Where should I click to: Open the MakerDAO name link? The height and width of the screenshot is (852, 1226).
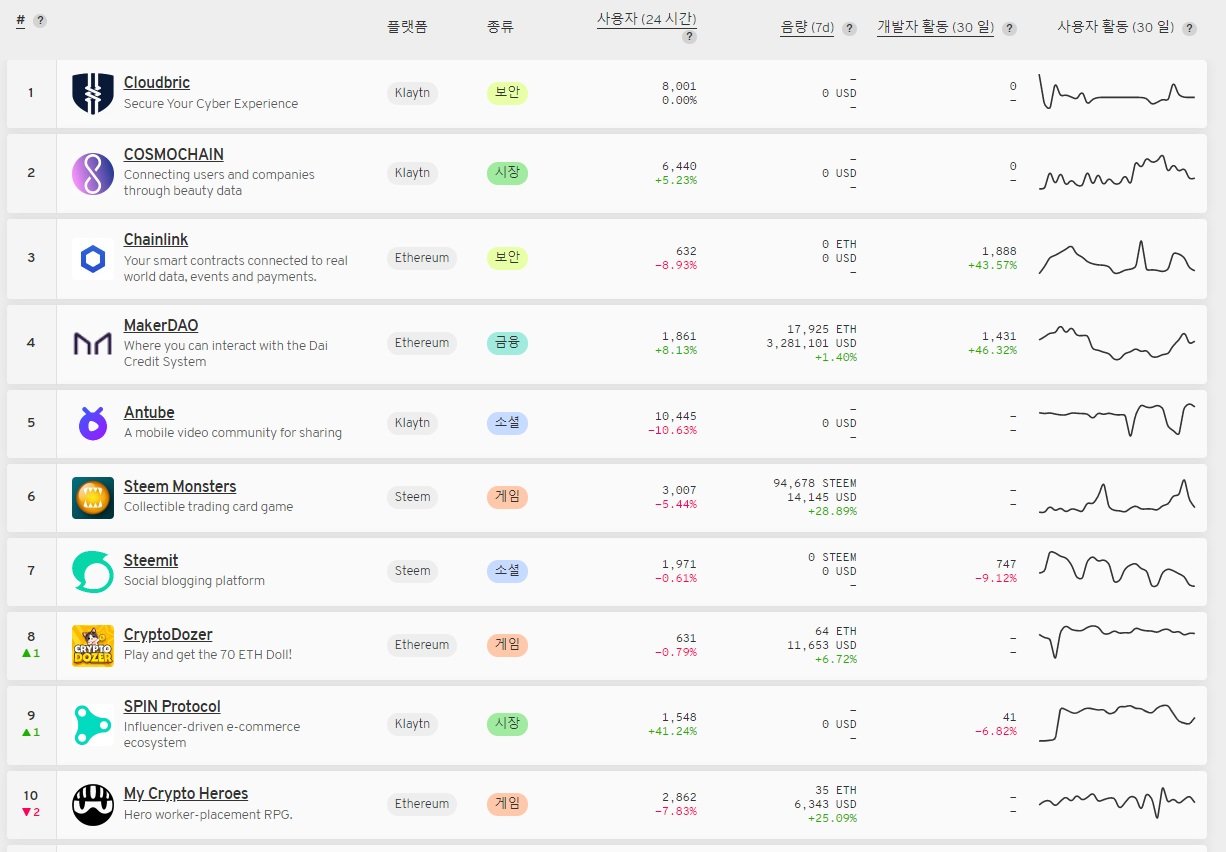click(161, 325)
